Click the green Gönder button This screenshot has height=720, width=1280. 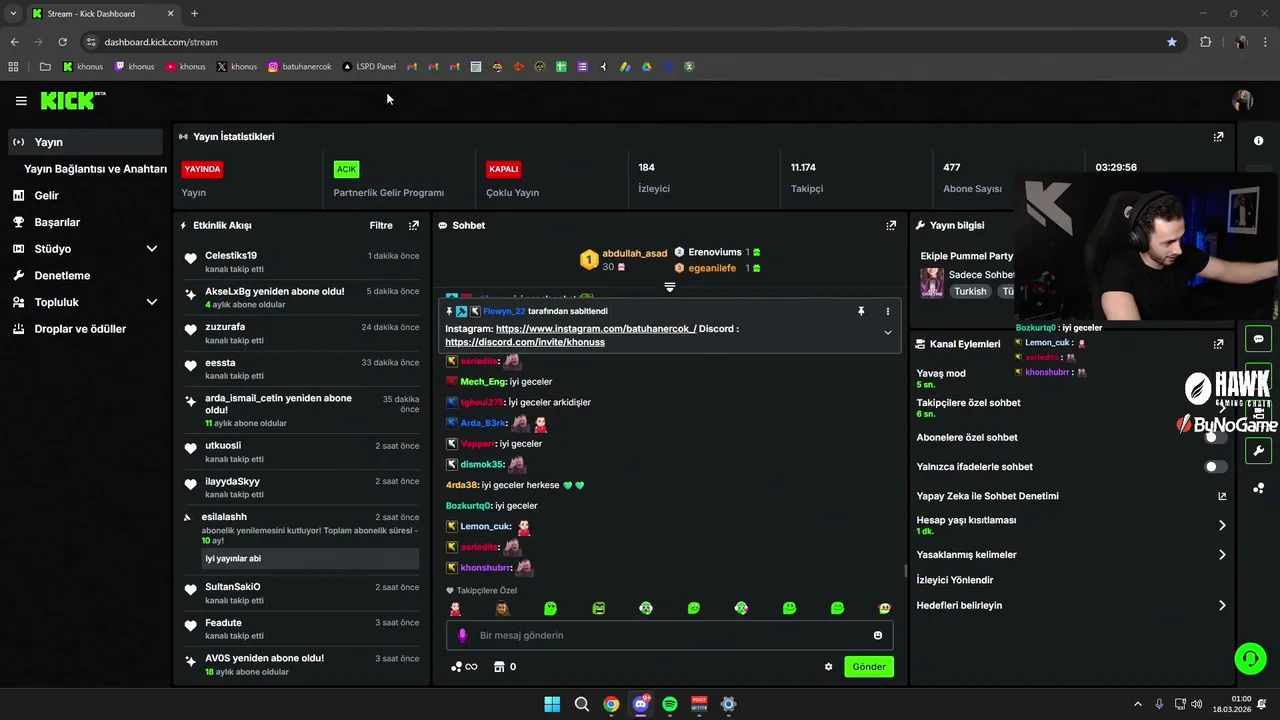pyautogui.click(x=869, y=667)
